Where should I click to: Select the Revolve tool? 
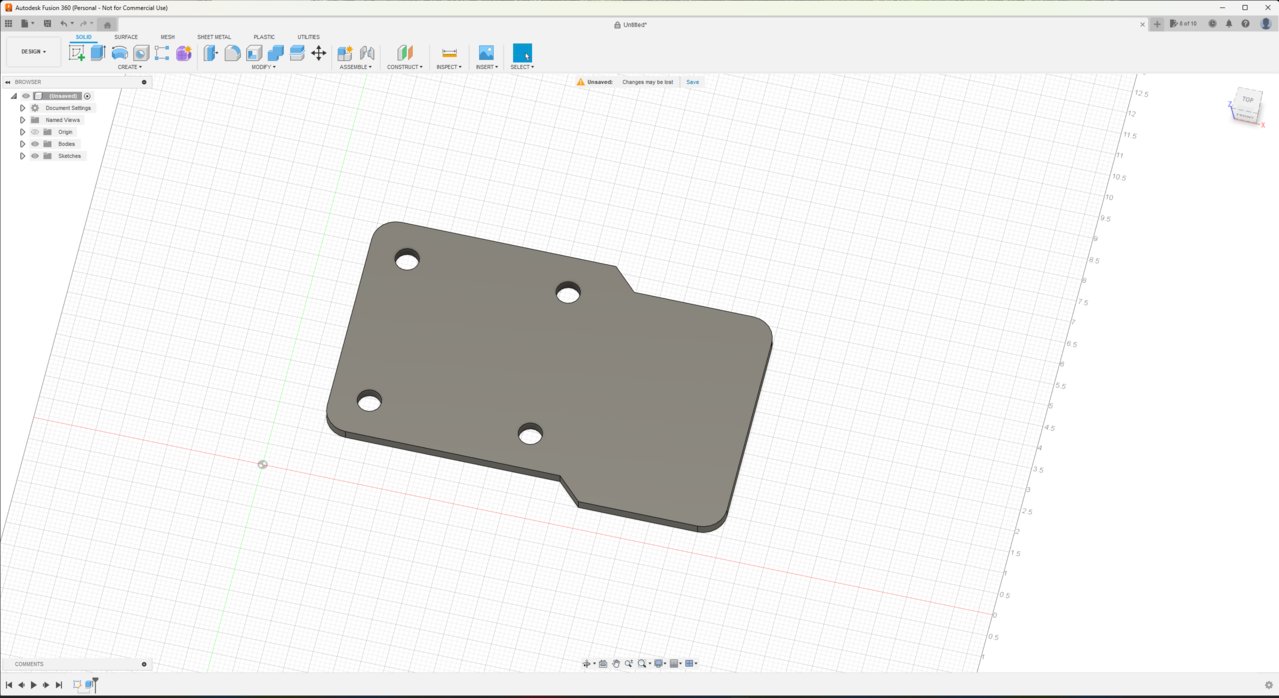(119, 53)
